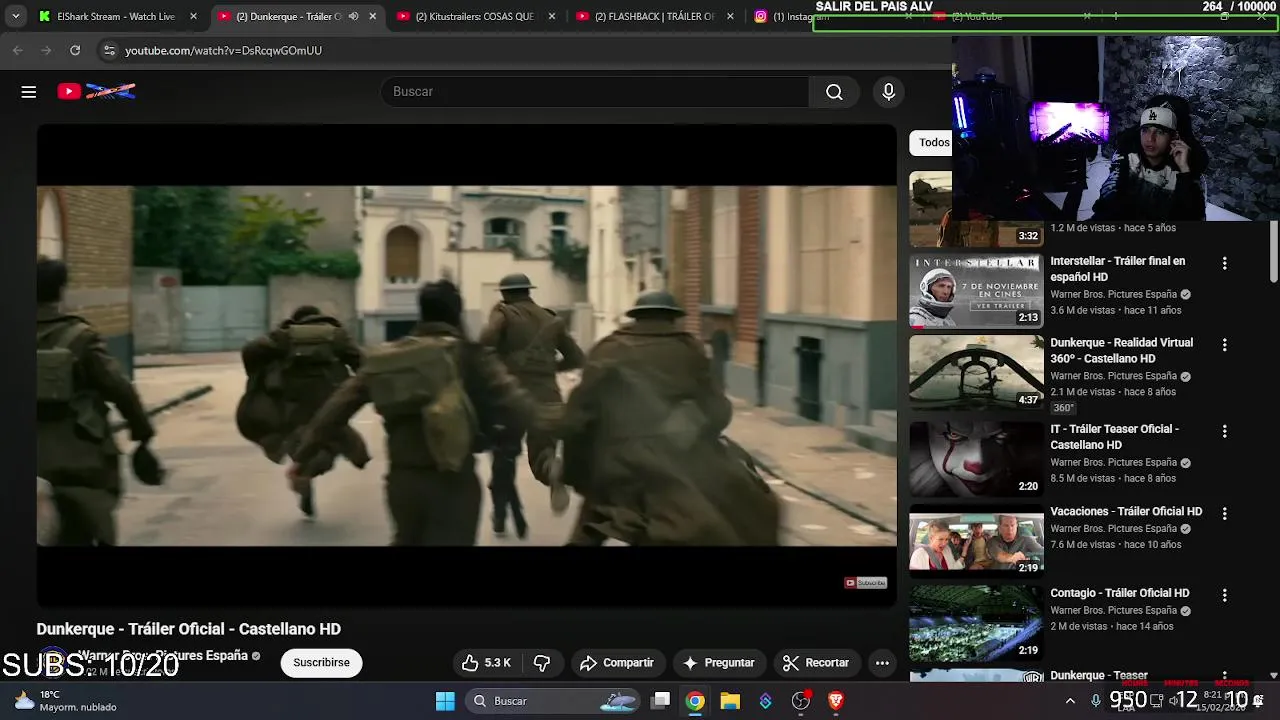Screen dimensions: 1280x720
Task: Open options for Vacaciones trailer
Action: 1224,513
